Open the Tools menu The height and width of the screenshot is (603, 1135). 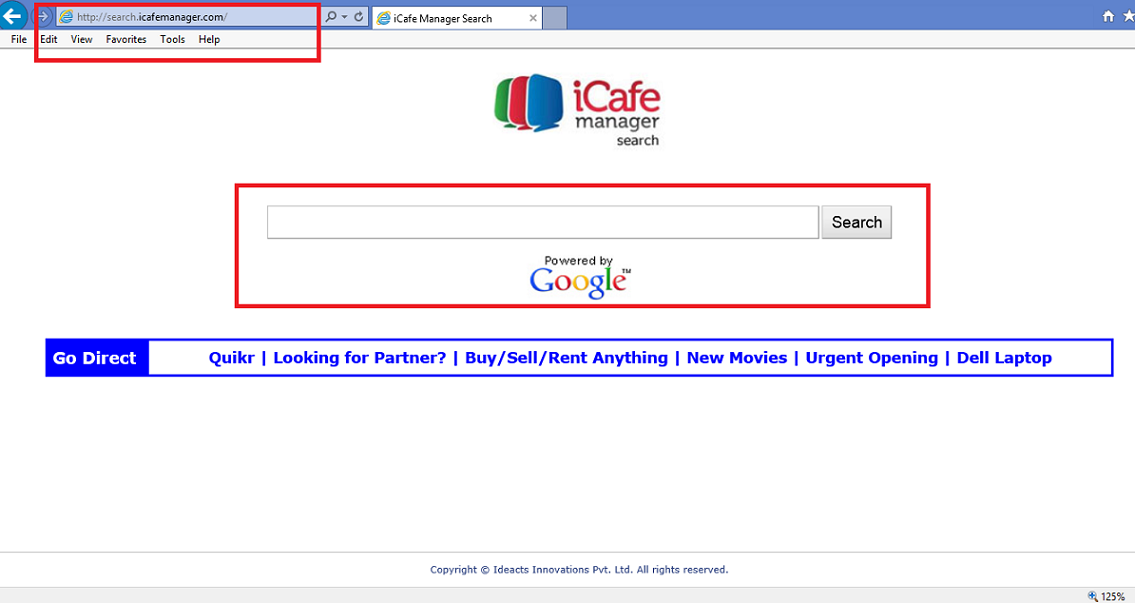click(172, 40)
